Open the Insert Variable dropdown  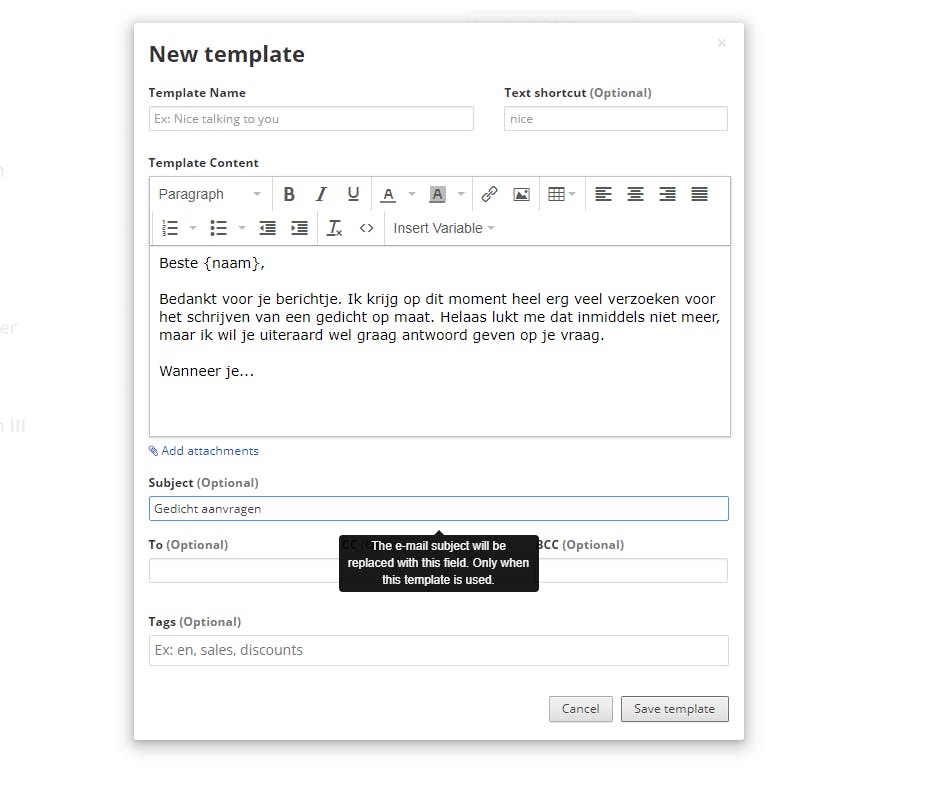click(443, 228)
